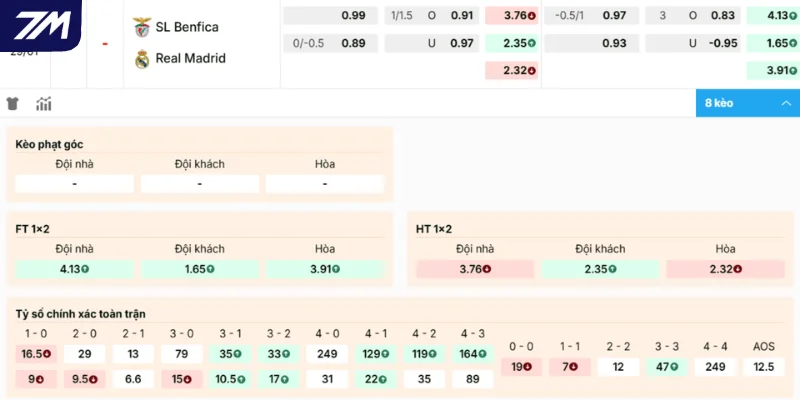Select the Under odds -0.95
This screenshot has width=800, height=400.
click(723, 44)
